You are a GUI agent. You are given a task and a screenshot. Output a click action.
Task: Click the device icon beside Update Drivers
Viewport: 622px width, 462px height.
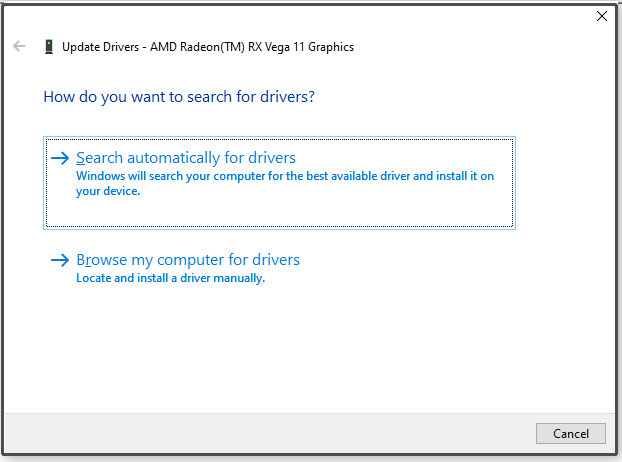49,47
